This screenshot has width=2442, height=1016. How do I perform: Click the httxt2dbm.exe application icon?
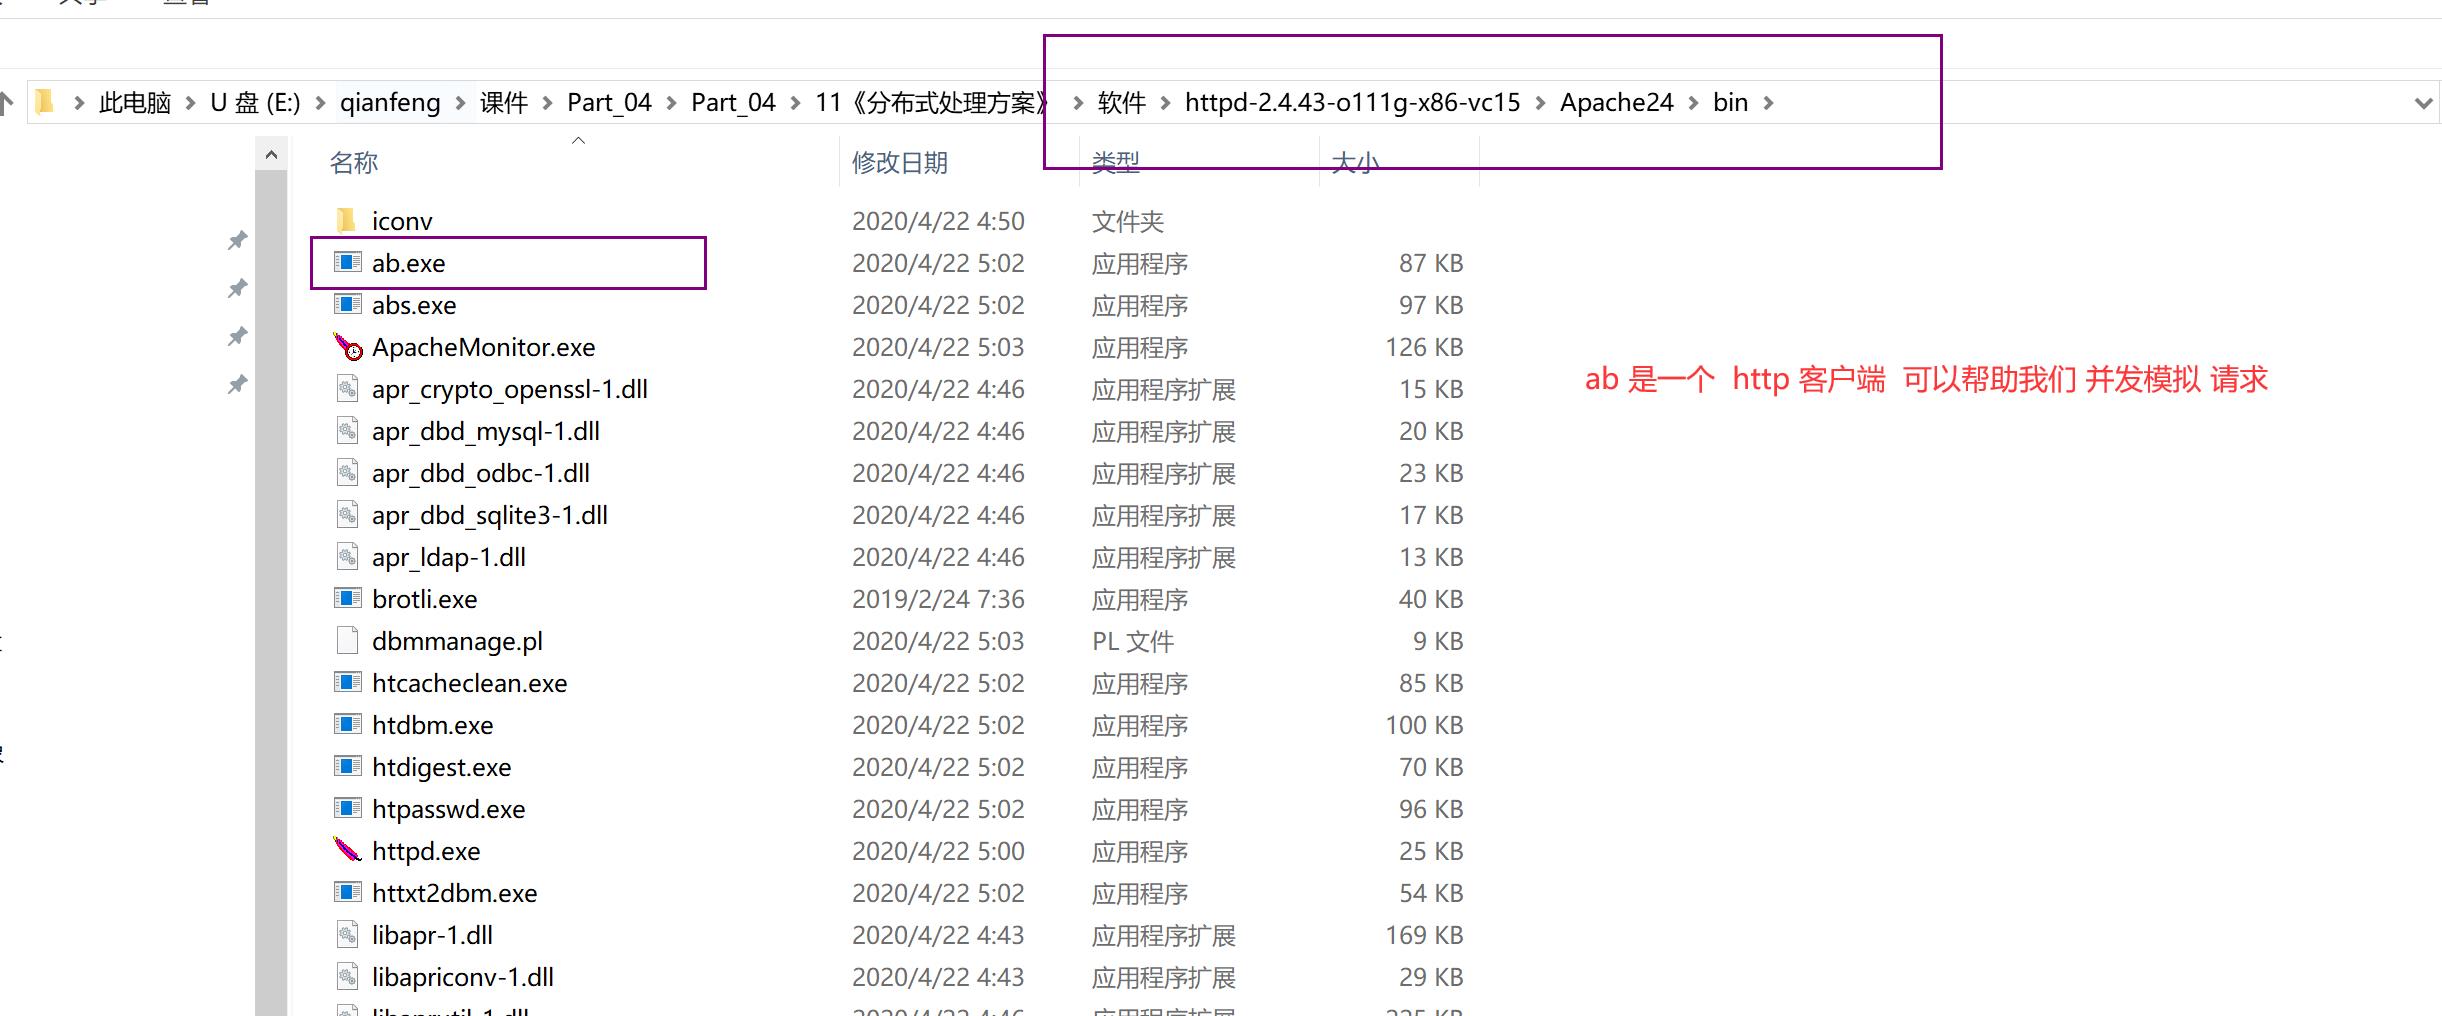click(x=347, y=892)
